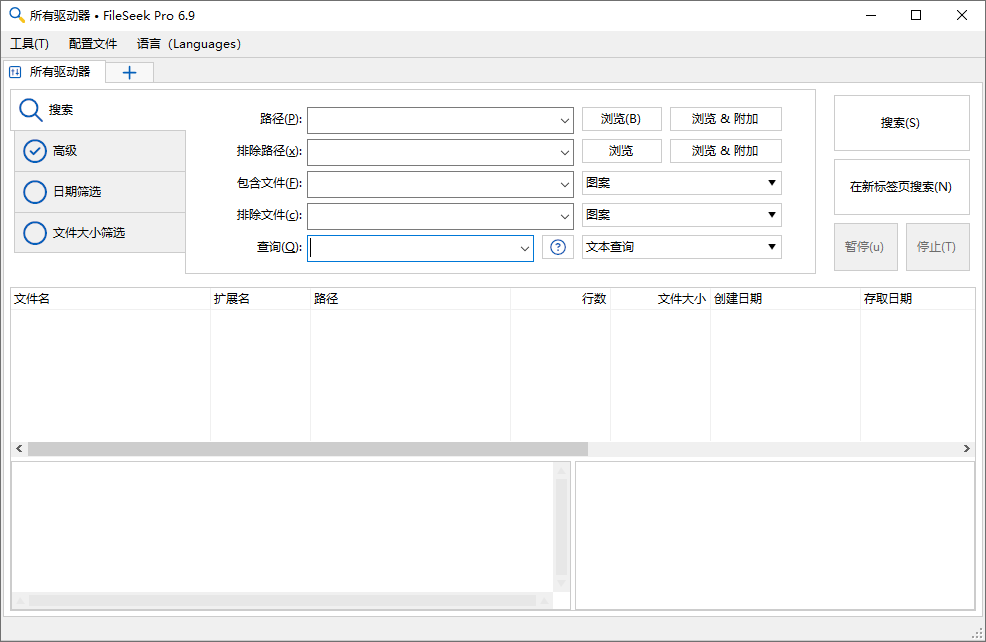This screenshot has height=642, width=986.
Task: Open the 工具(T) menu
Action: (x=29, y=44)
